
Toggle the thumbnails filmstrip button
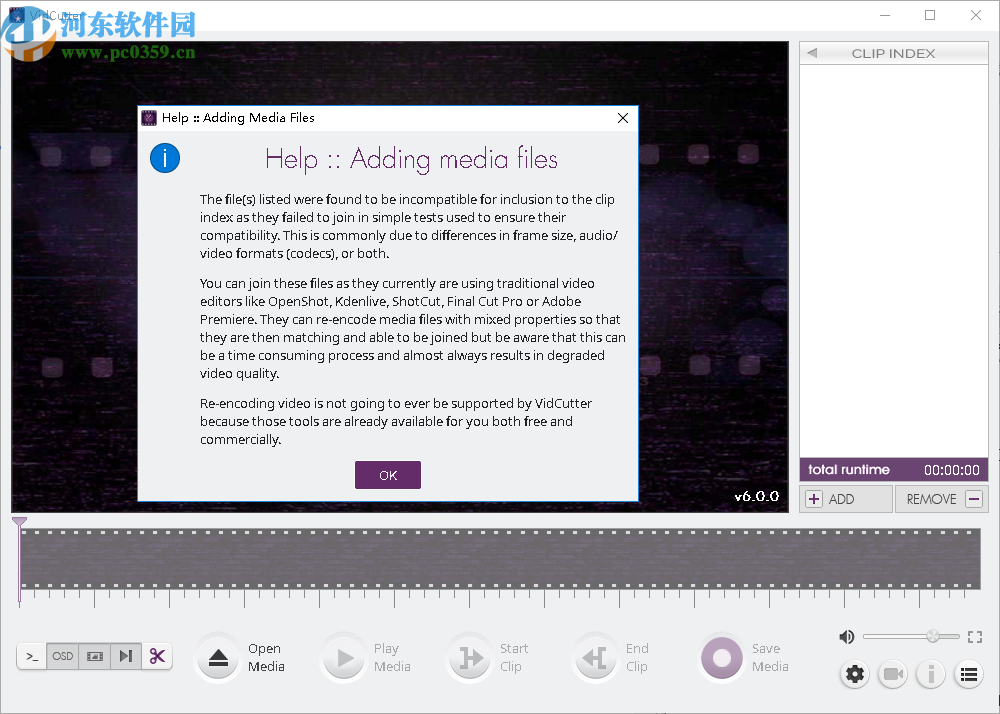tap(94, 656)
